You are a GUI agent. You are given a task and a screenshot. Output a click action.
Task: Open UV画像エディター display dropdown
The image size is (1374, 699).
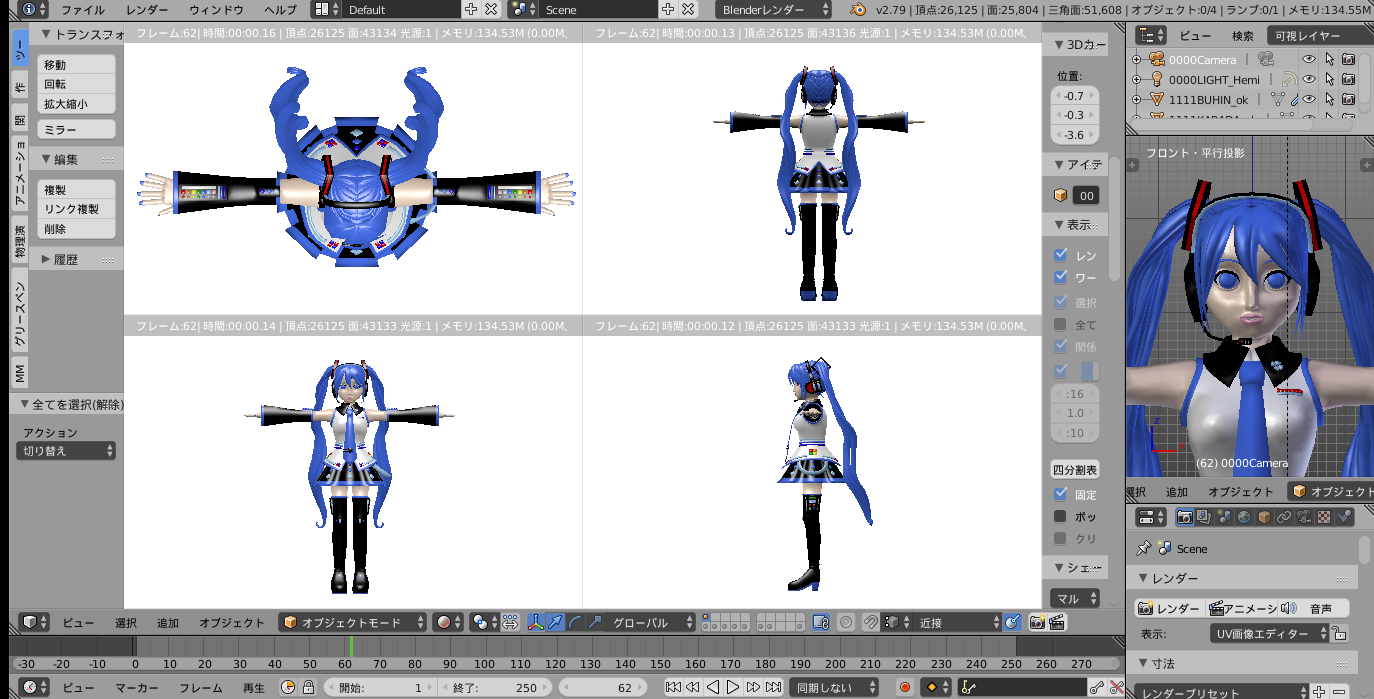pyautogui.click(x=1270, y=634)
